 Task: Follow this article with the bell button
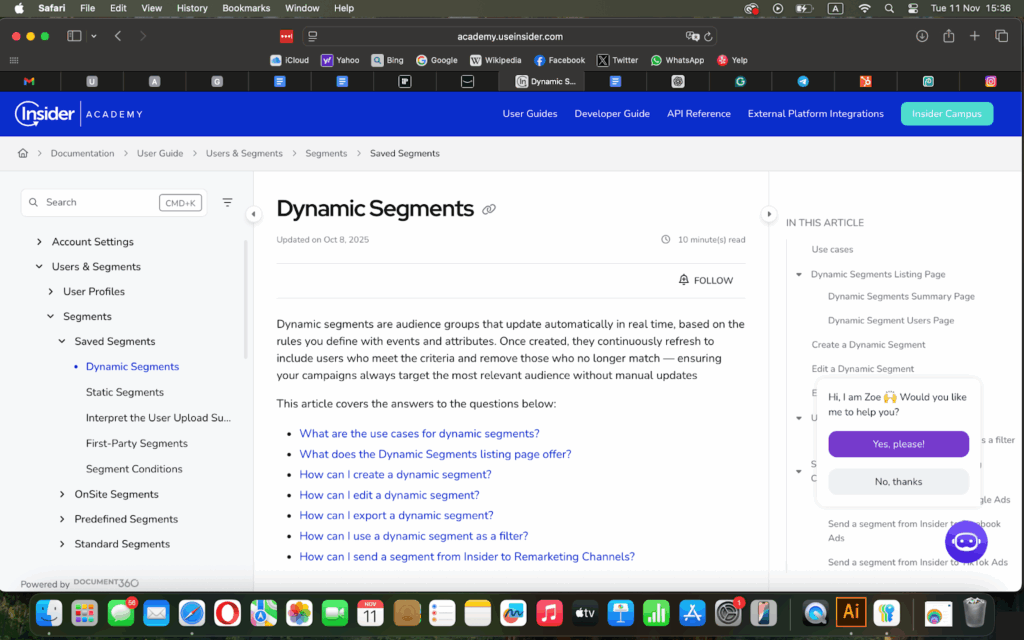click(x=706, y=280)
